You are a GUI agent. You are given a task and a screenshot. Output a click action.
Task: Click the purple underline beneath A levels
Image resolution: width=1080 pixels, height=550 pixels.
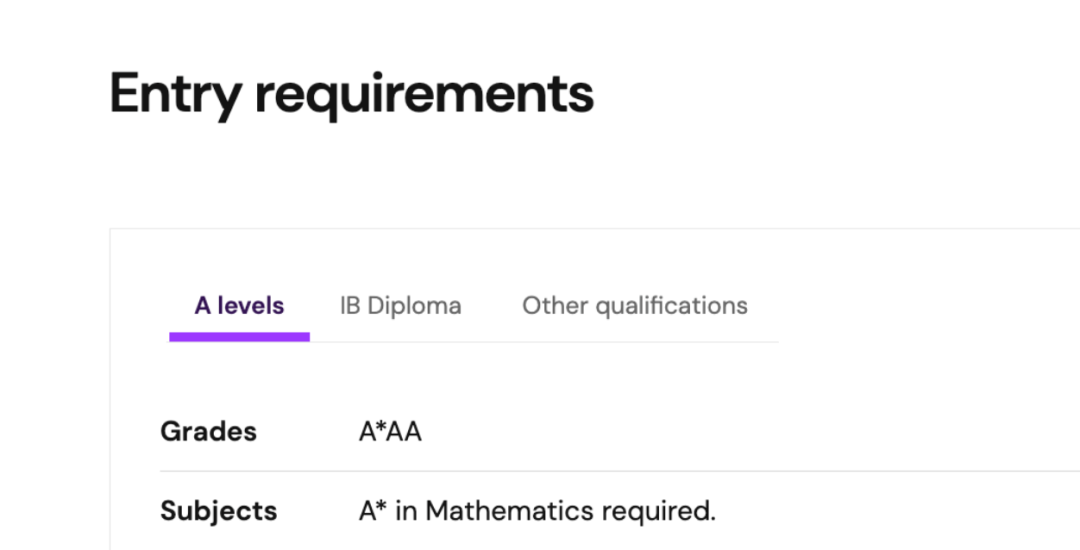click(239, 337)
